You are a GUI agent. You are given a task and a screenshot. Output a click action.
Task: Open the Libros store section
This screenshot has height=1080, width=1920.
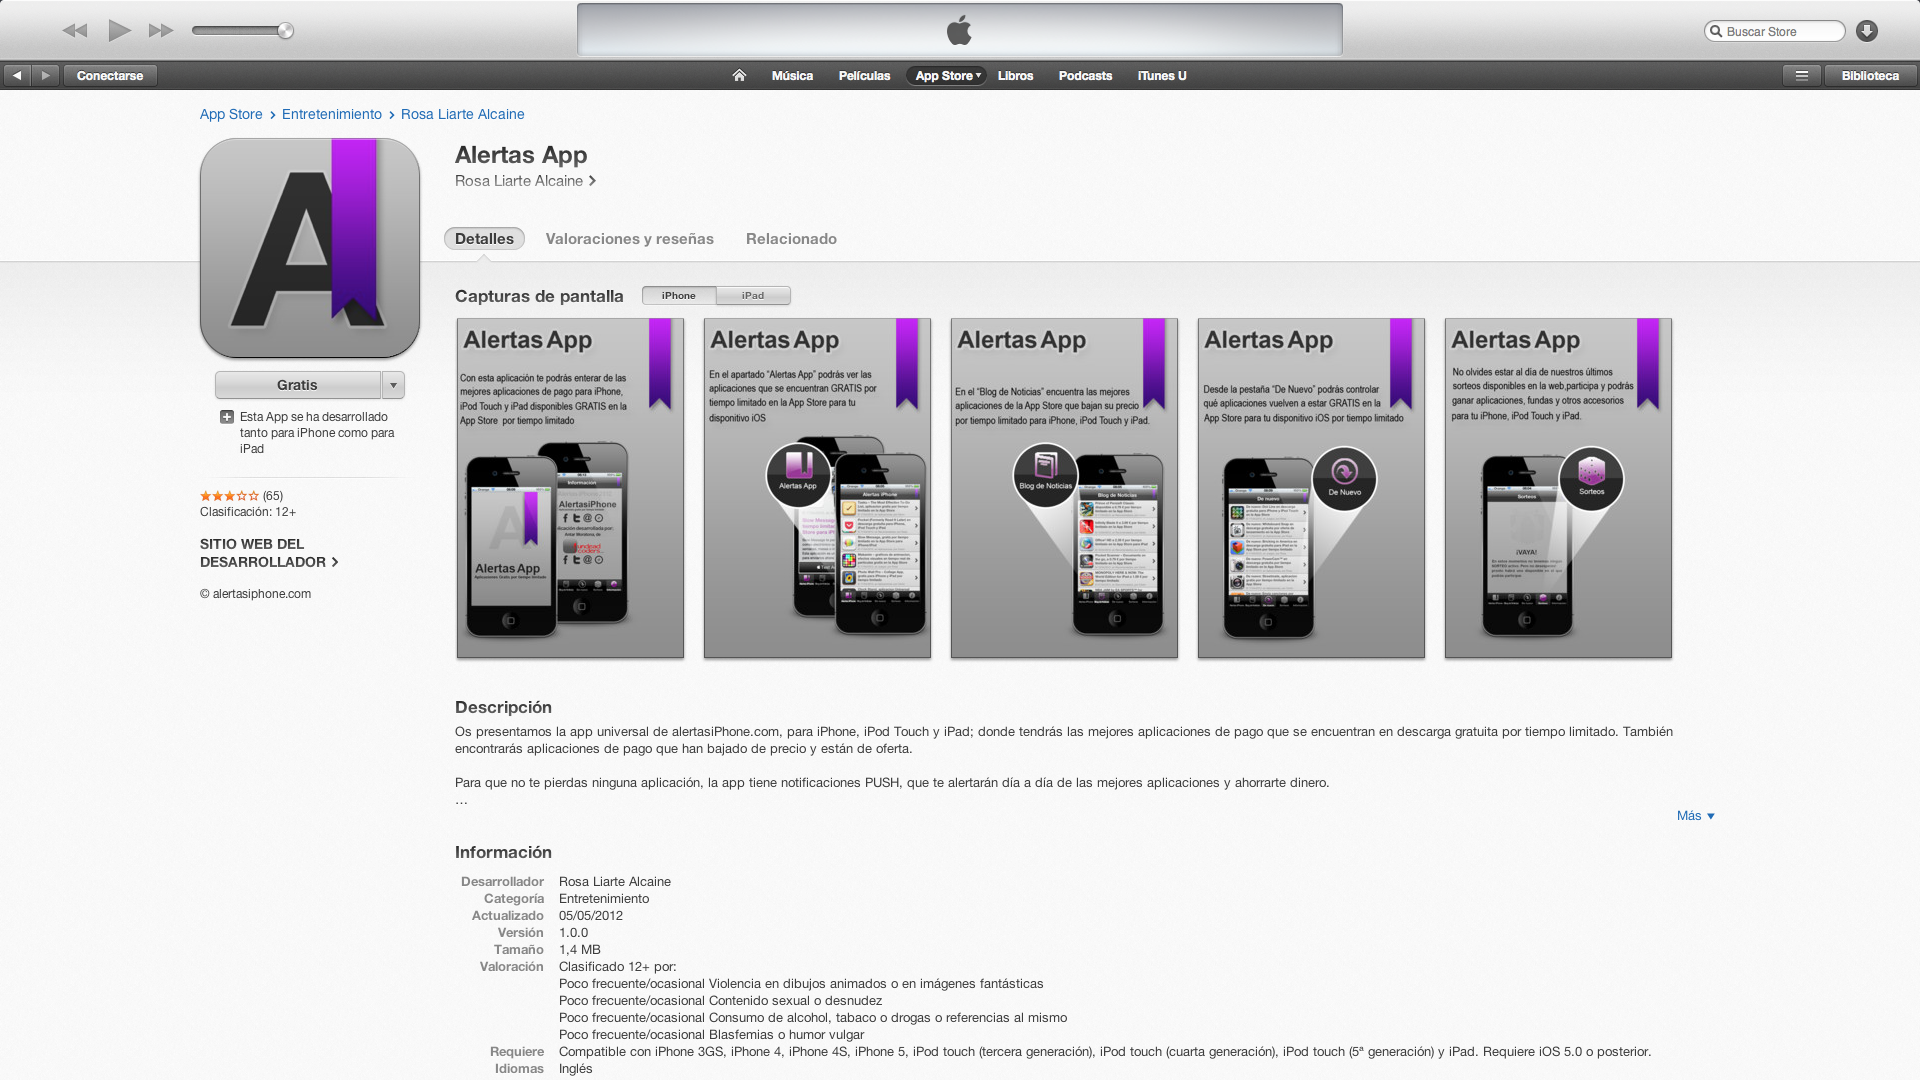1015,75
